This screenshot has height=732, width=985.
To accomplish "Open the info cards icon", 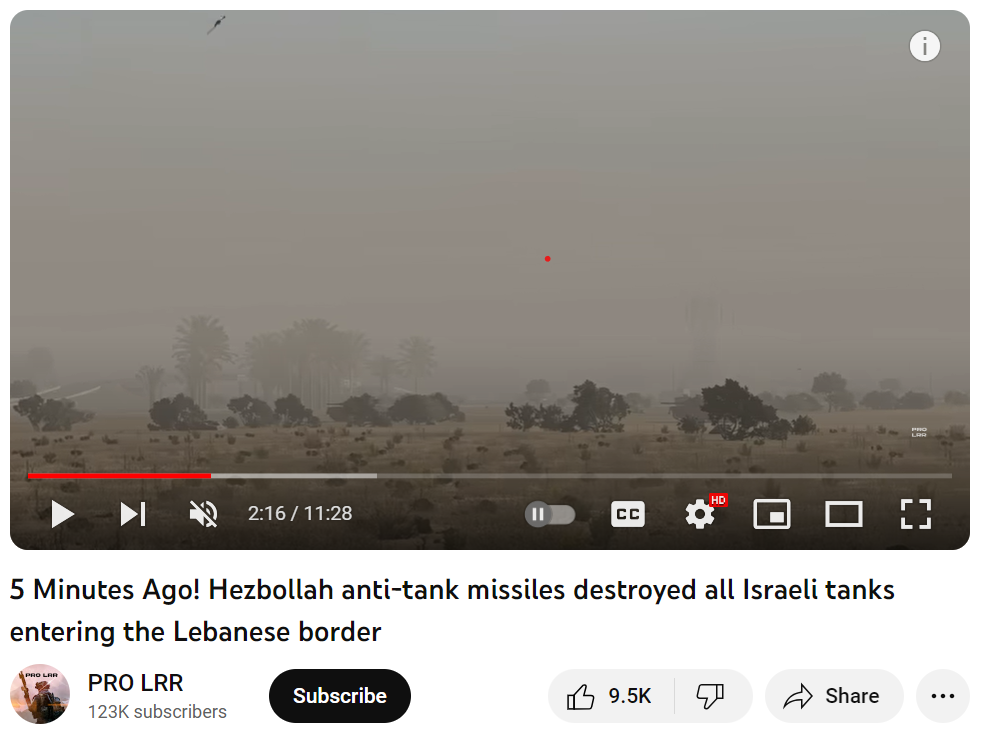I will [925, 46].
